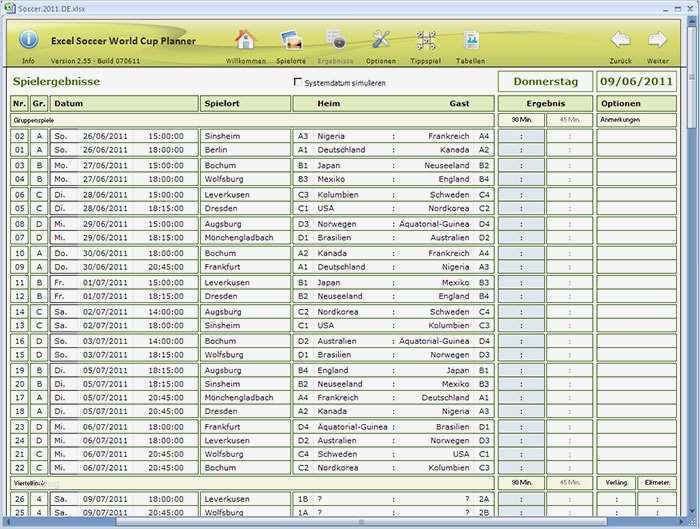Click '14:00:00' time in match 14

[166, 312]
